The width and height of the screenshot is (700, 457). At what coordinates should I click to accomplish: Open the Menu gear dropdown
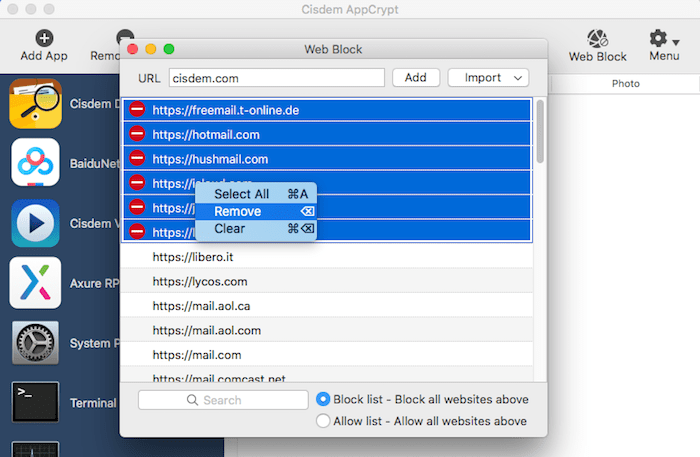663,40
